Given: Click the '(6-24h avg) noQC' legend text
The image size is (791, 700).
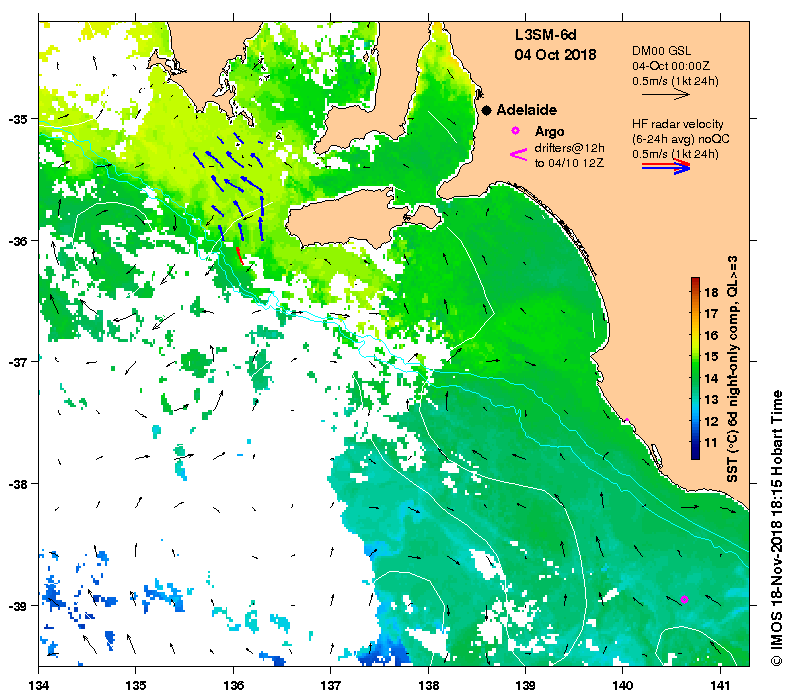Looking at the screenshot, I should point(681,139).
